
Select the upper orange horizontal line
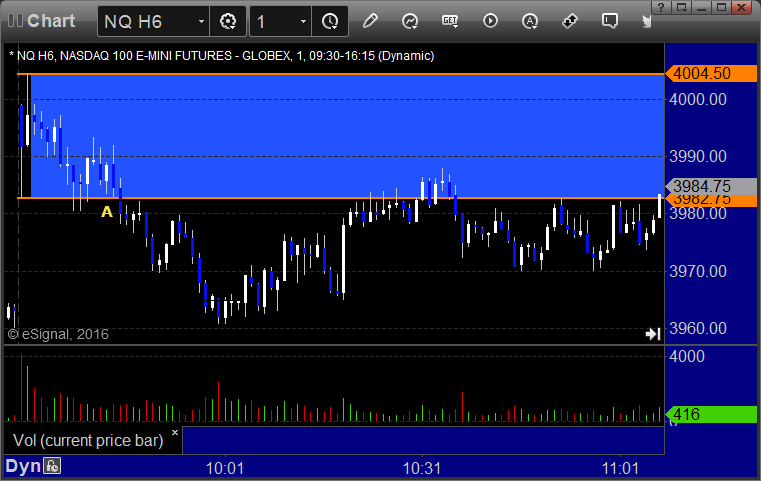tap(340, 74)
